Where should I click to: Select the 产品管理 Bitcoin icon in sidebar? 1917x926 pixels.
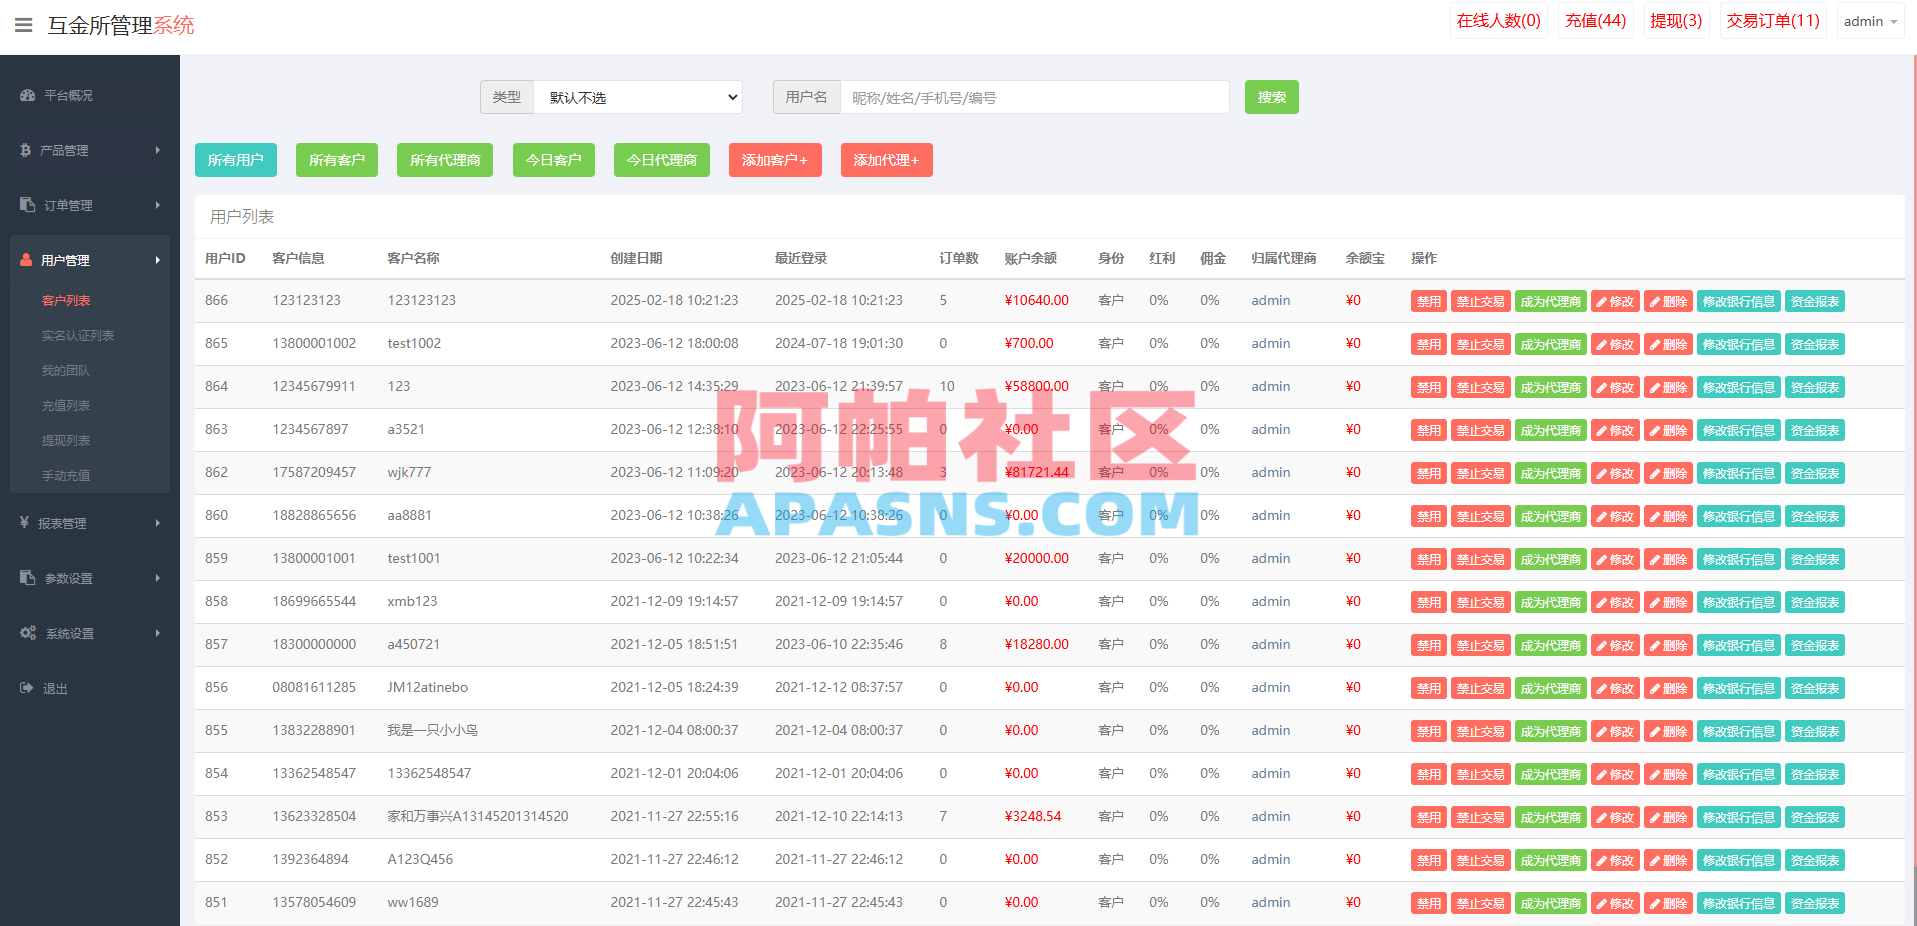pos(25,150)
